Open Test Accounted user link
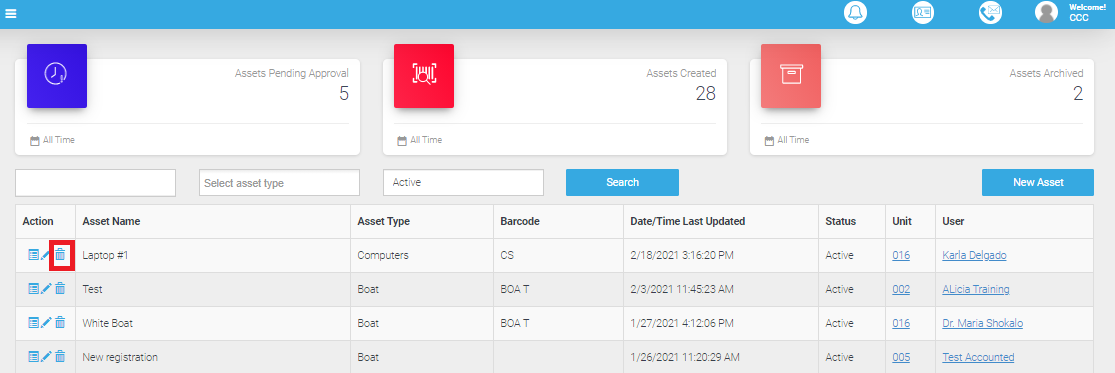 tap(978, 357)
